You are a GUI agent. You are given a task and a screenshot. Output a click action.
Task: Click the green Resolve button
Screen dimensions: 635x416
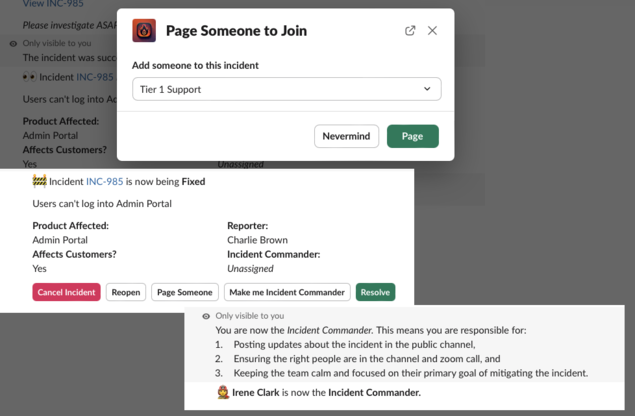tap(375, 292)
